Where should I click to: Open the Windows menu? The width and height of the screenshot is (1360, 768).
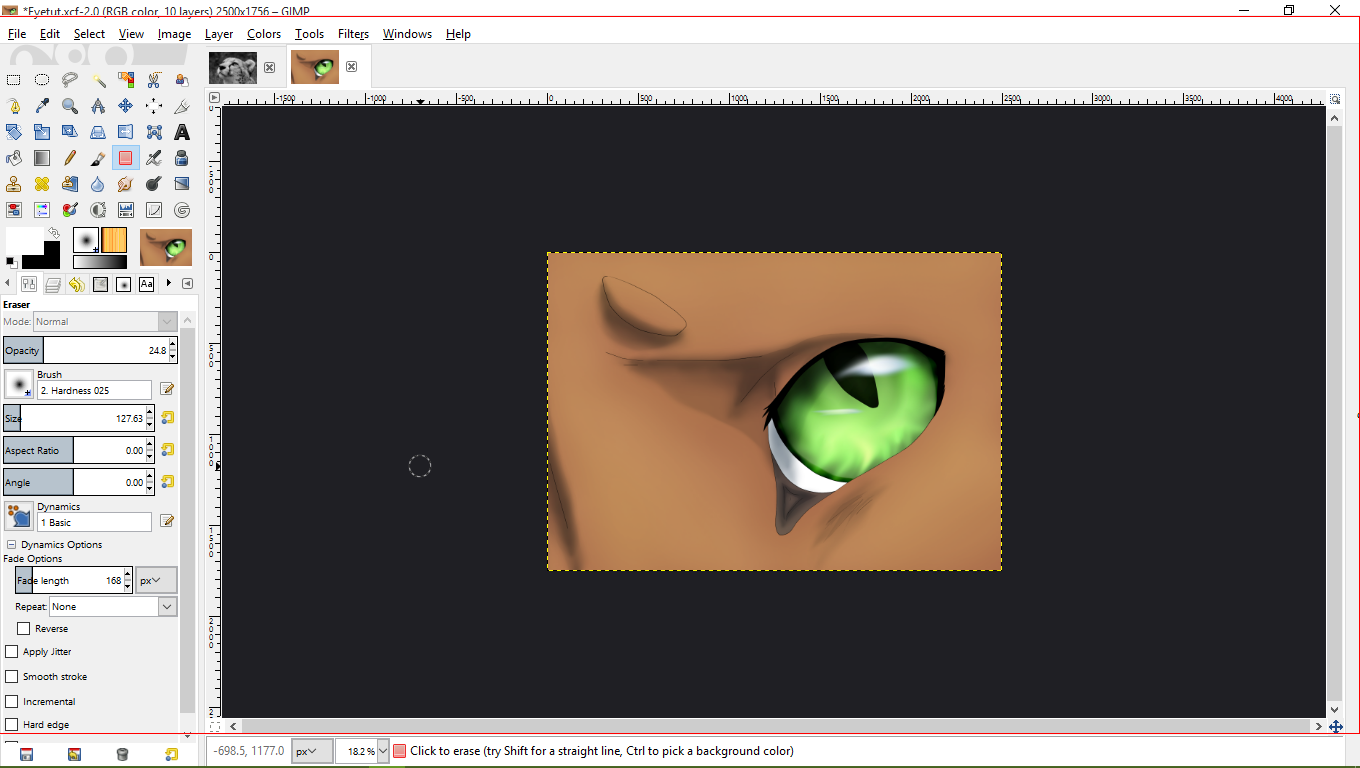pos(407,34)
